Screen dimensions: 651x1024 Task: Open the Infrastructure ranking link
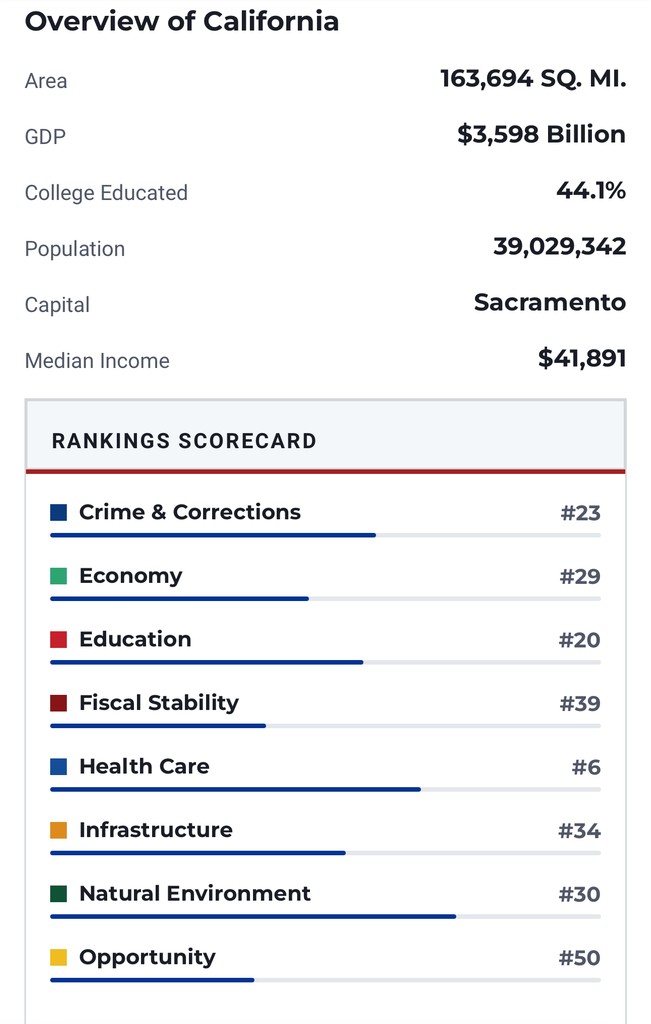pyautogui.click(x=156, y=830)
